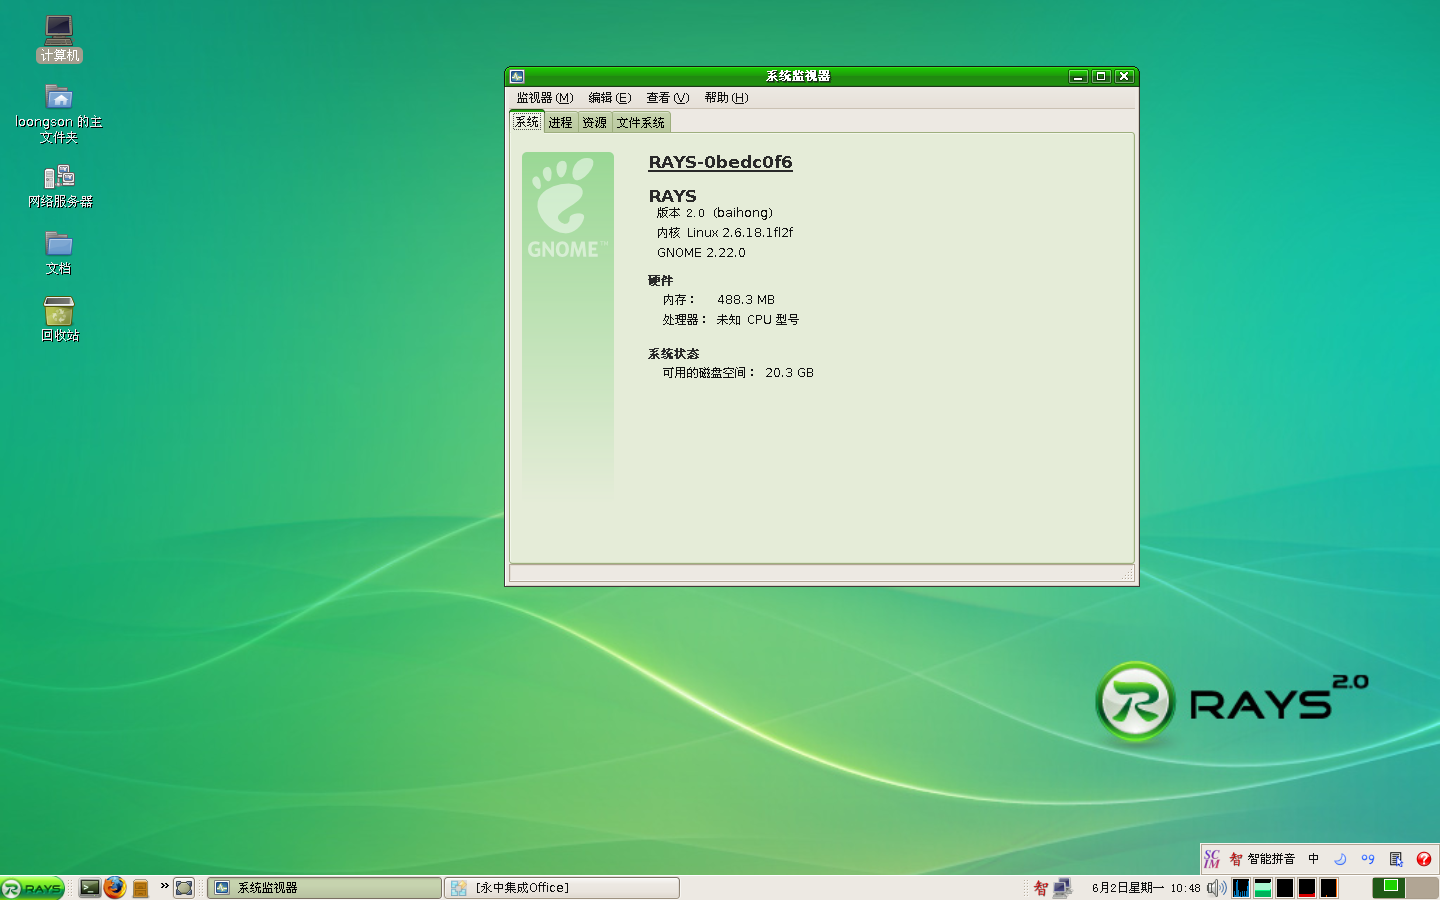Switch to the 进程 tab
Viewport: 1440px width, 900px height.
coord(560,123)
